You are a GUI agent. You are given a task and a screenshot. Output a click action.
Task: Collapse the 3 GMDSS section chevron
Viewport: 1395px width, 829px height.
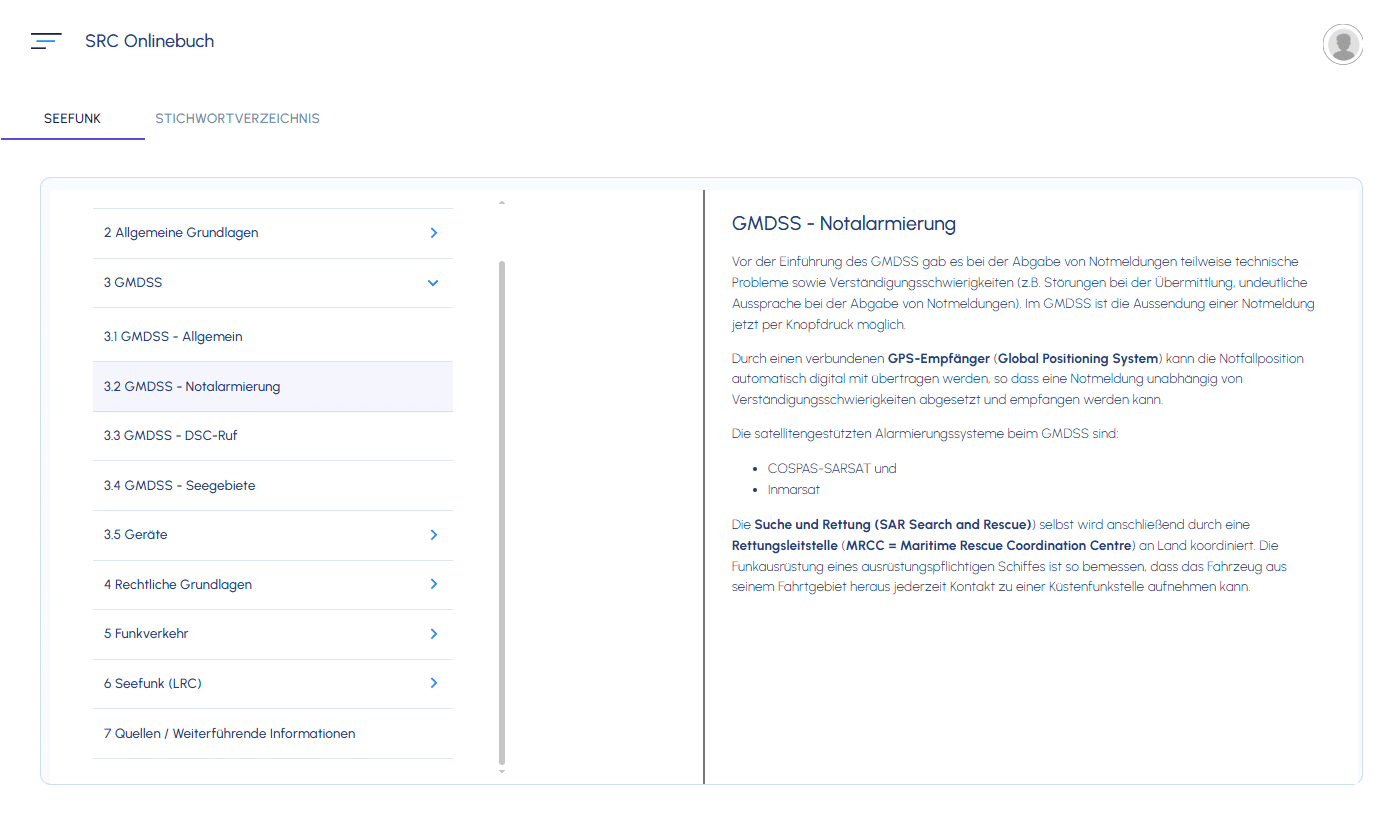(x=433, y=283)
